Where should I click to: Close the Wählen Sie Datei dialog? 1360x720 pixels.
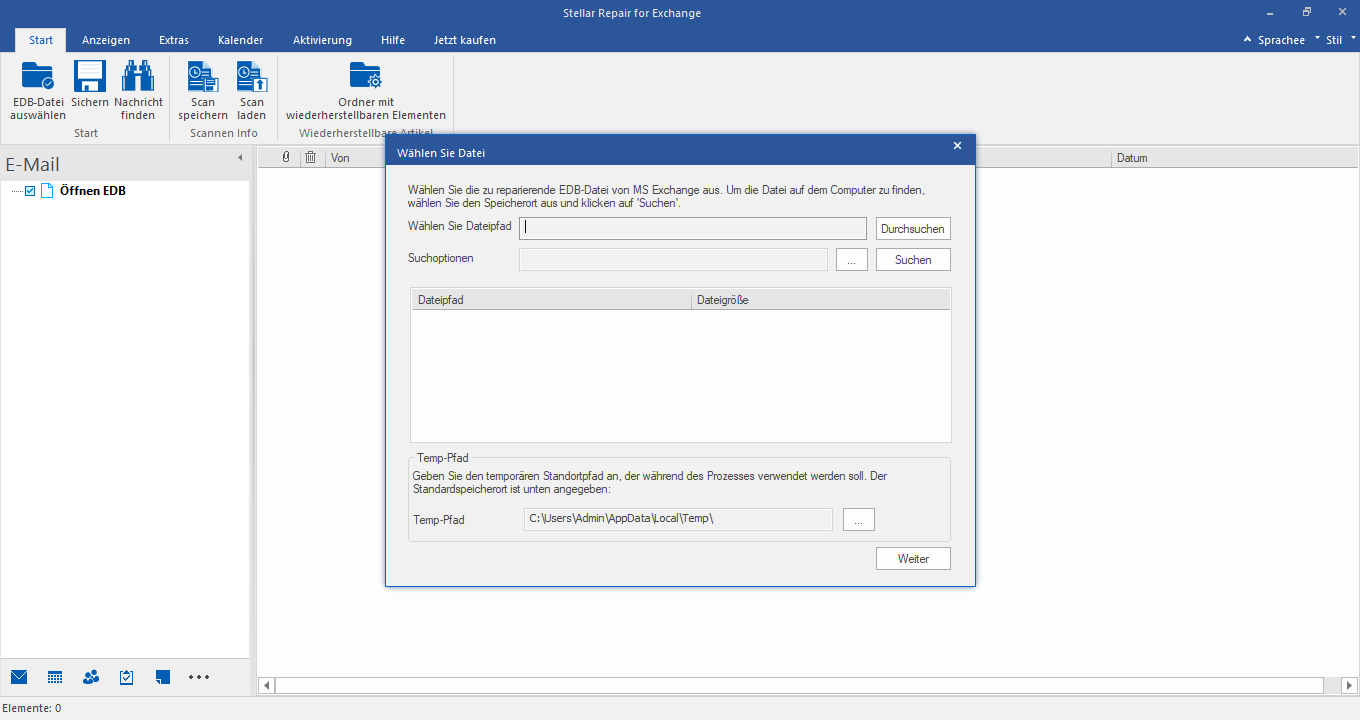(957, 146)
